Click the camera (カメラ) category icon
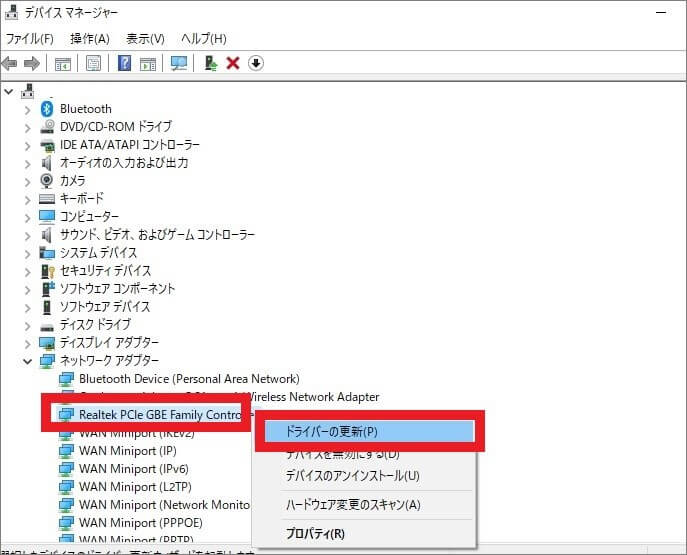Image resolution: width=687 pixels, height=555 pixels. coord(47,180)
